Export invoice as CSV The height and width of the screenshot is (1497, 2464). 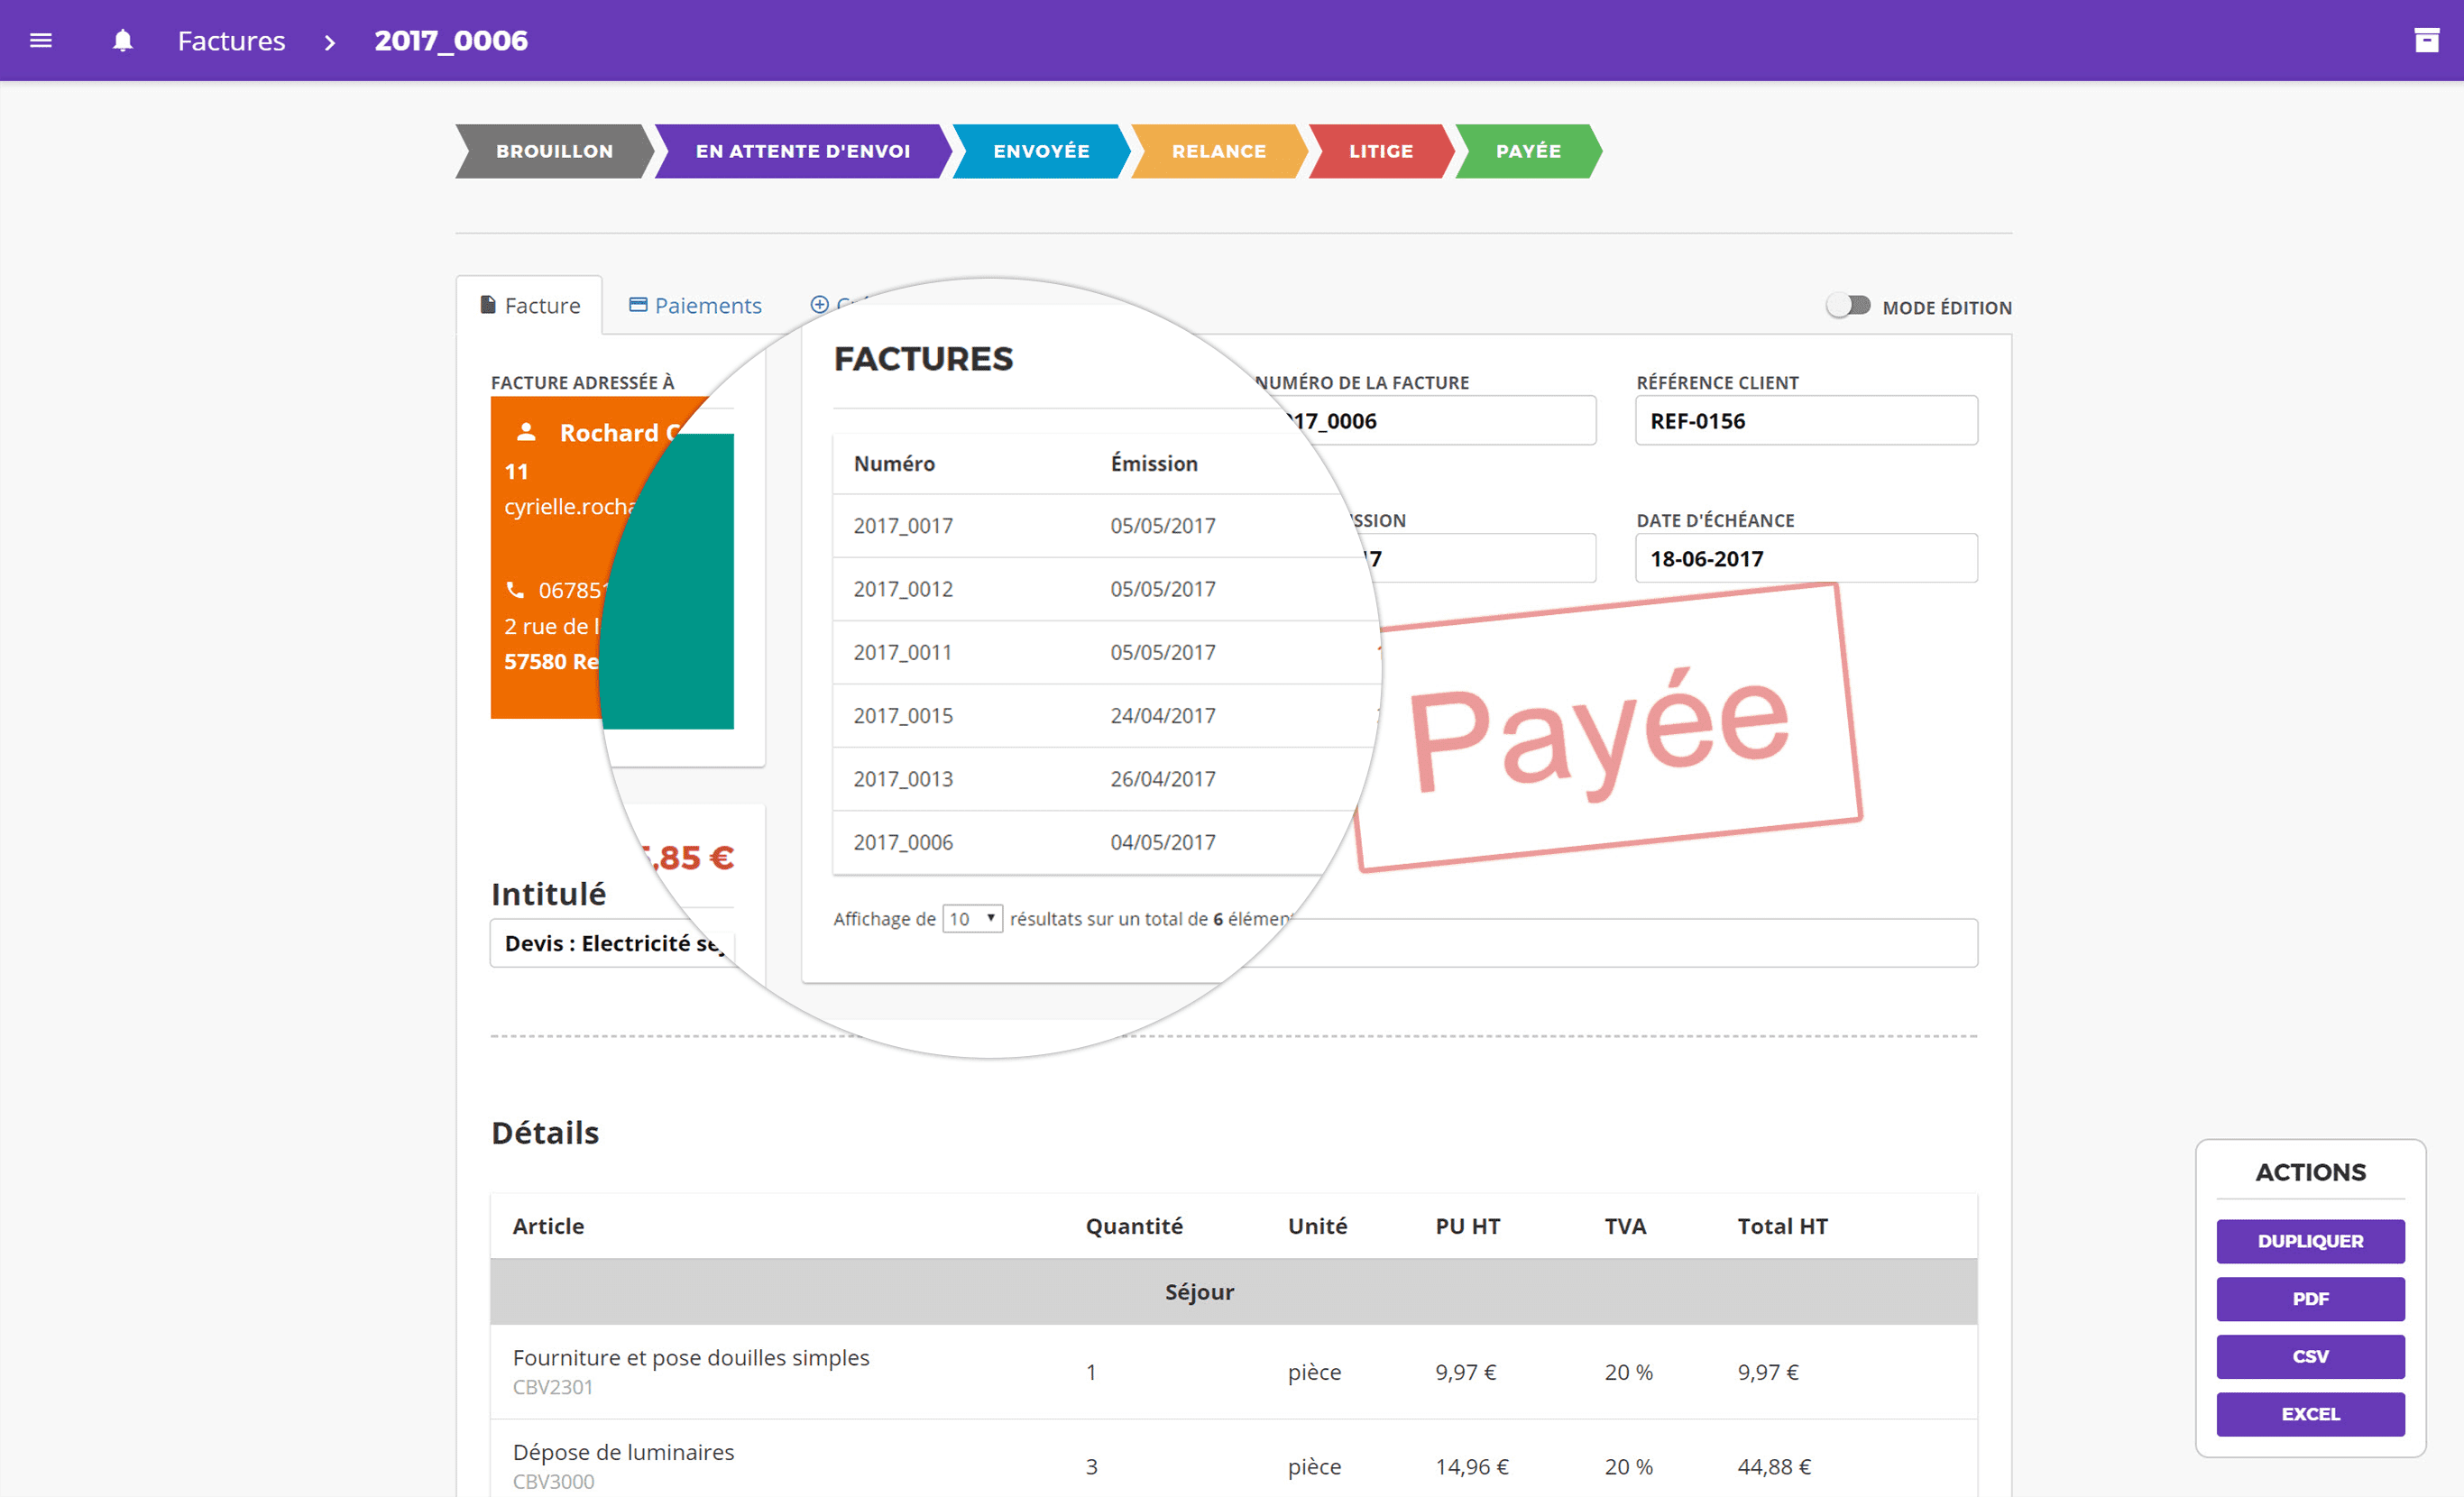[x=2310, y=1356]
